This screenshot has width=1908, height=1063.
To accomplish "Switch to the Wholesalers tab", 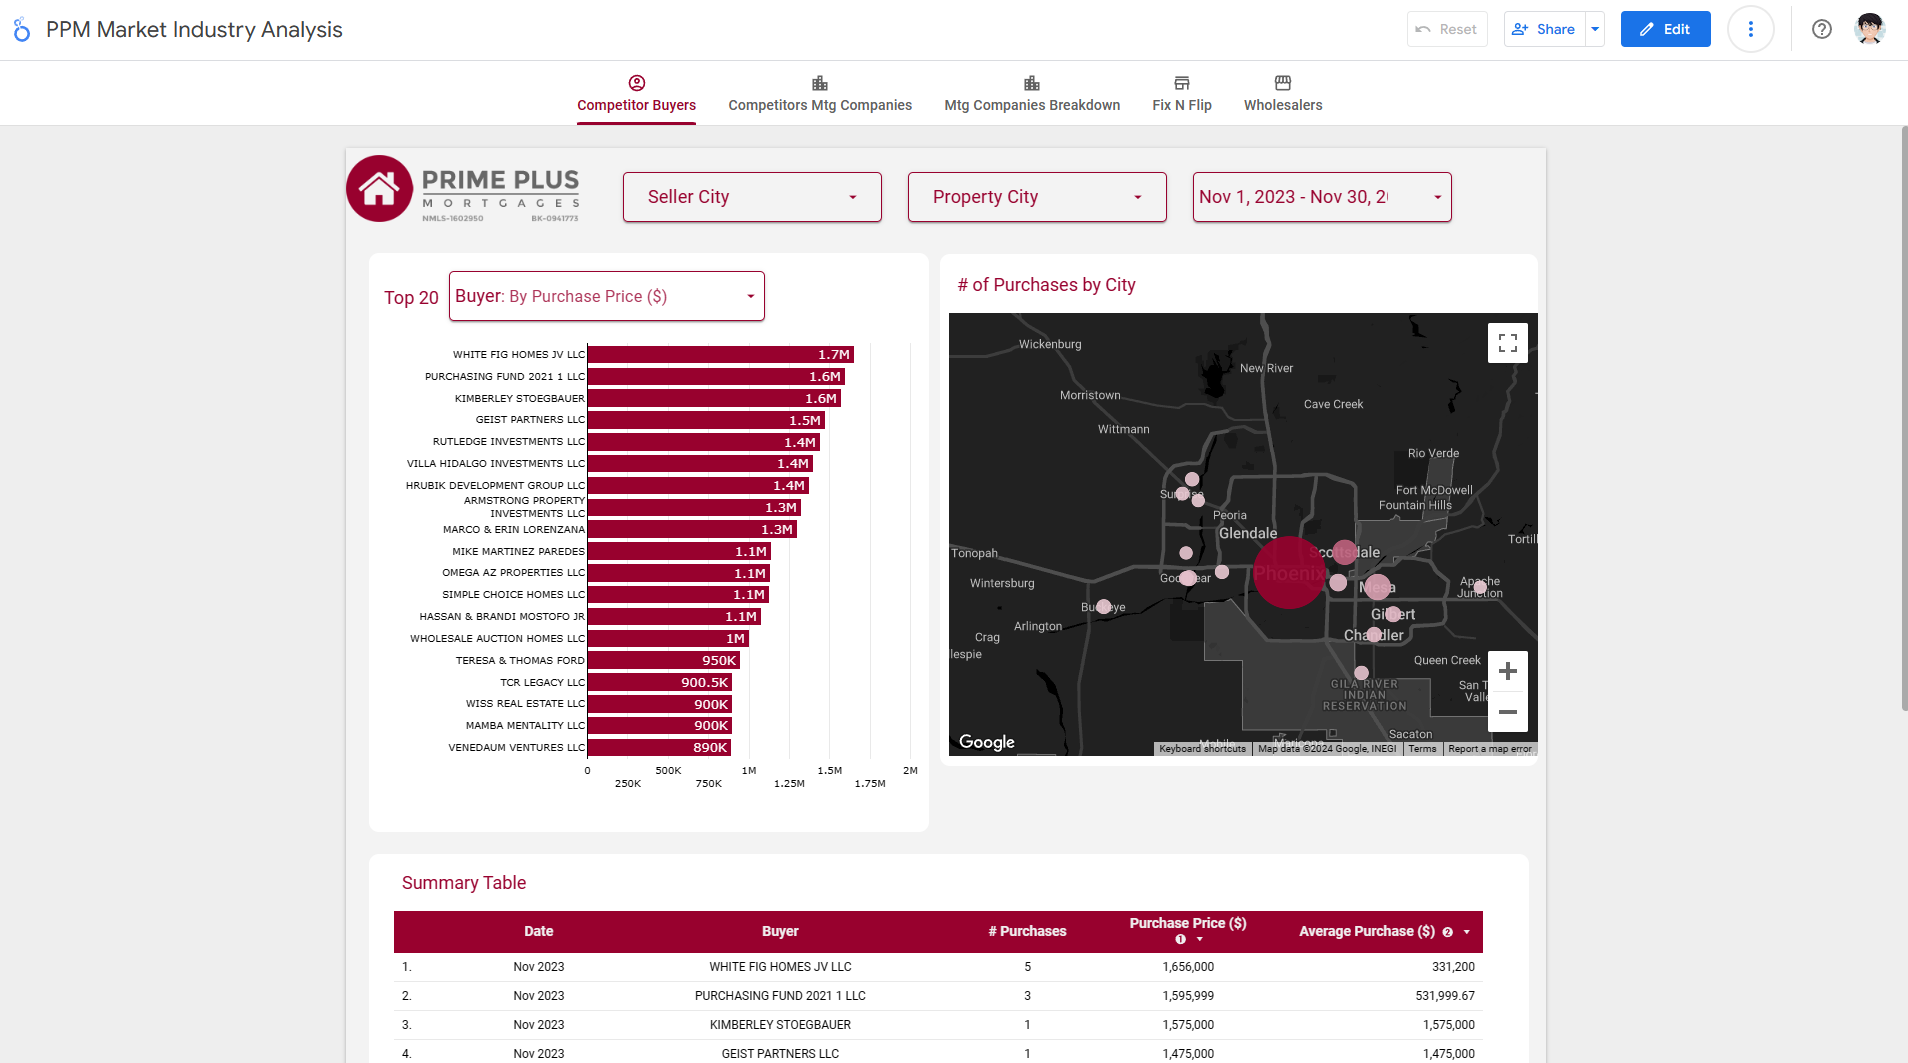I will point(1283,94).
